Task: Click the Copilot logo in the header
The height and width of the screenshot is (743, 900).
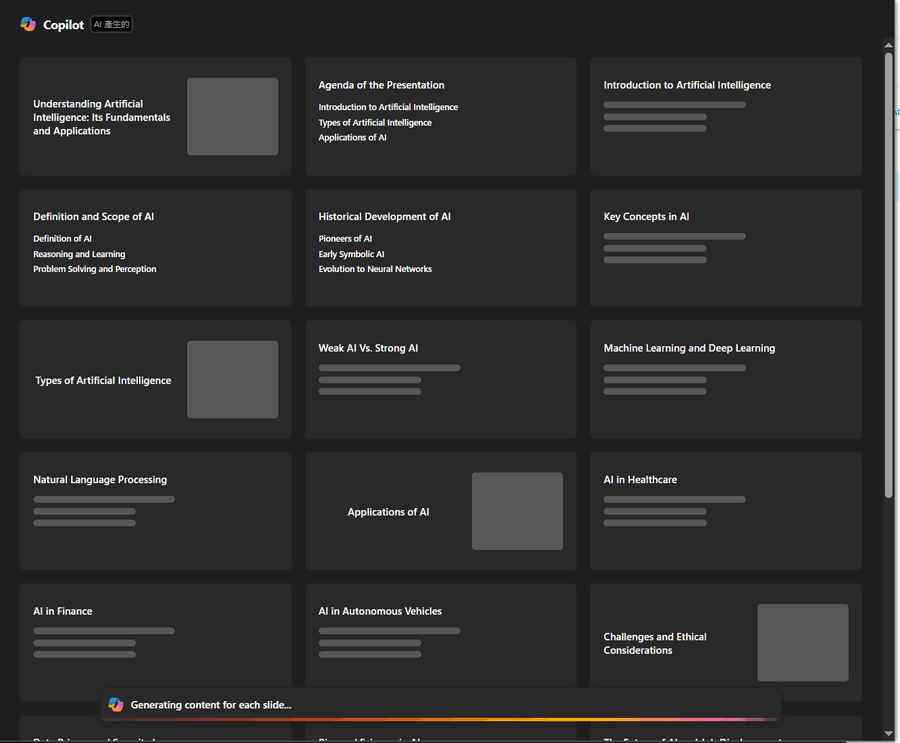Action: tap(28, 25)
